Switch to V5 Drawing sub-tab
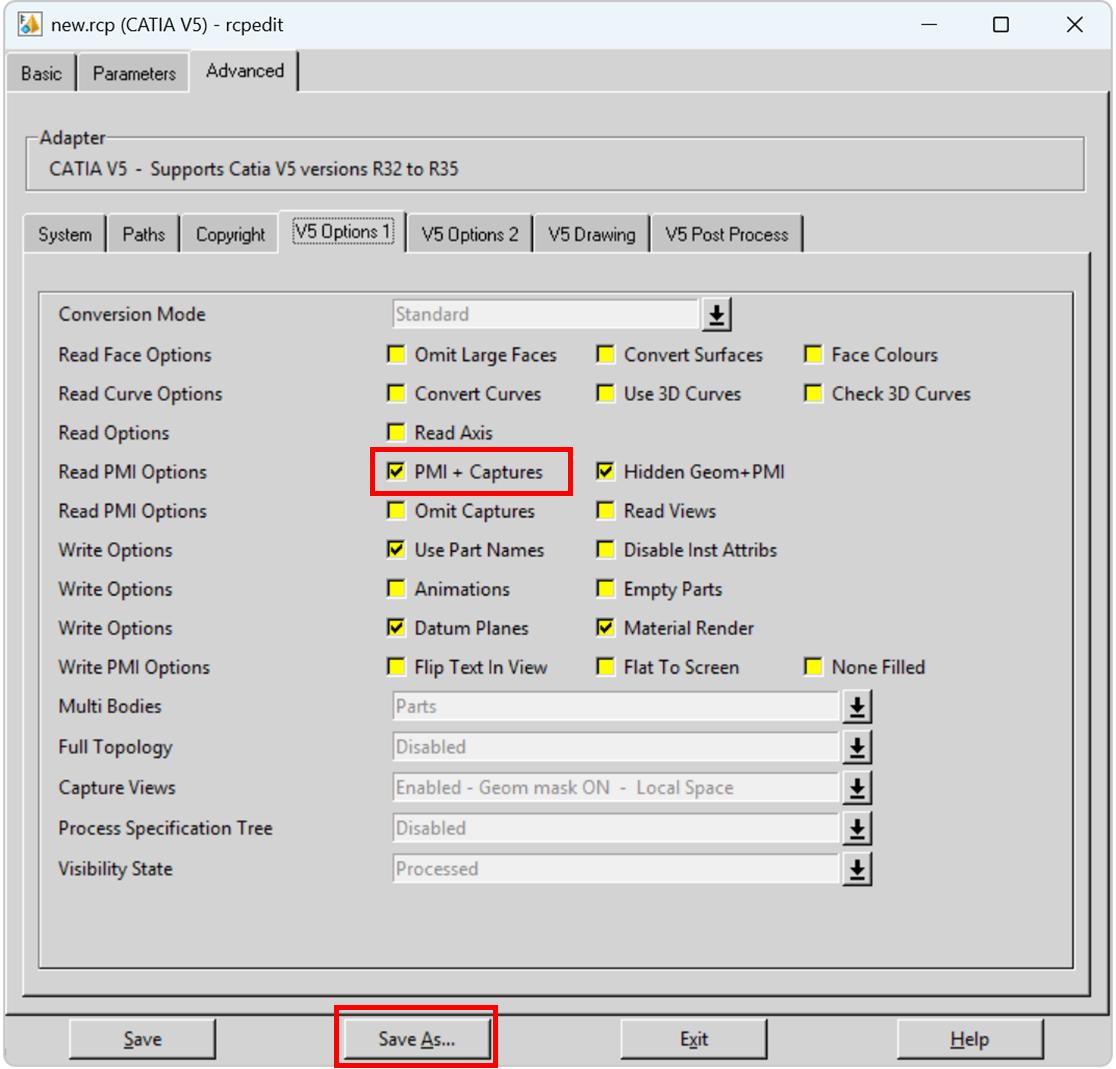Viewport: 1116px width, 1069px height. tap(591, 234)
